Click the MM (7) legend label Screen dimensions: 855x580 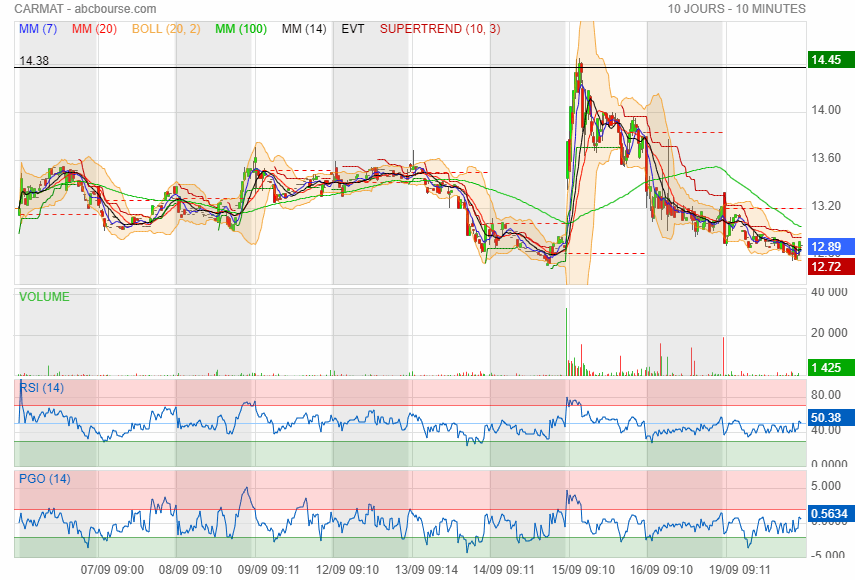pyautogui.click(x=39, y=29)
